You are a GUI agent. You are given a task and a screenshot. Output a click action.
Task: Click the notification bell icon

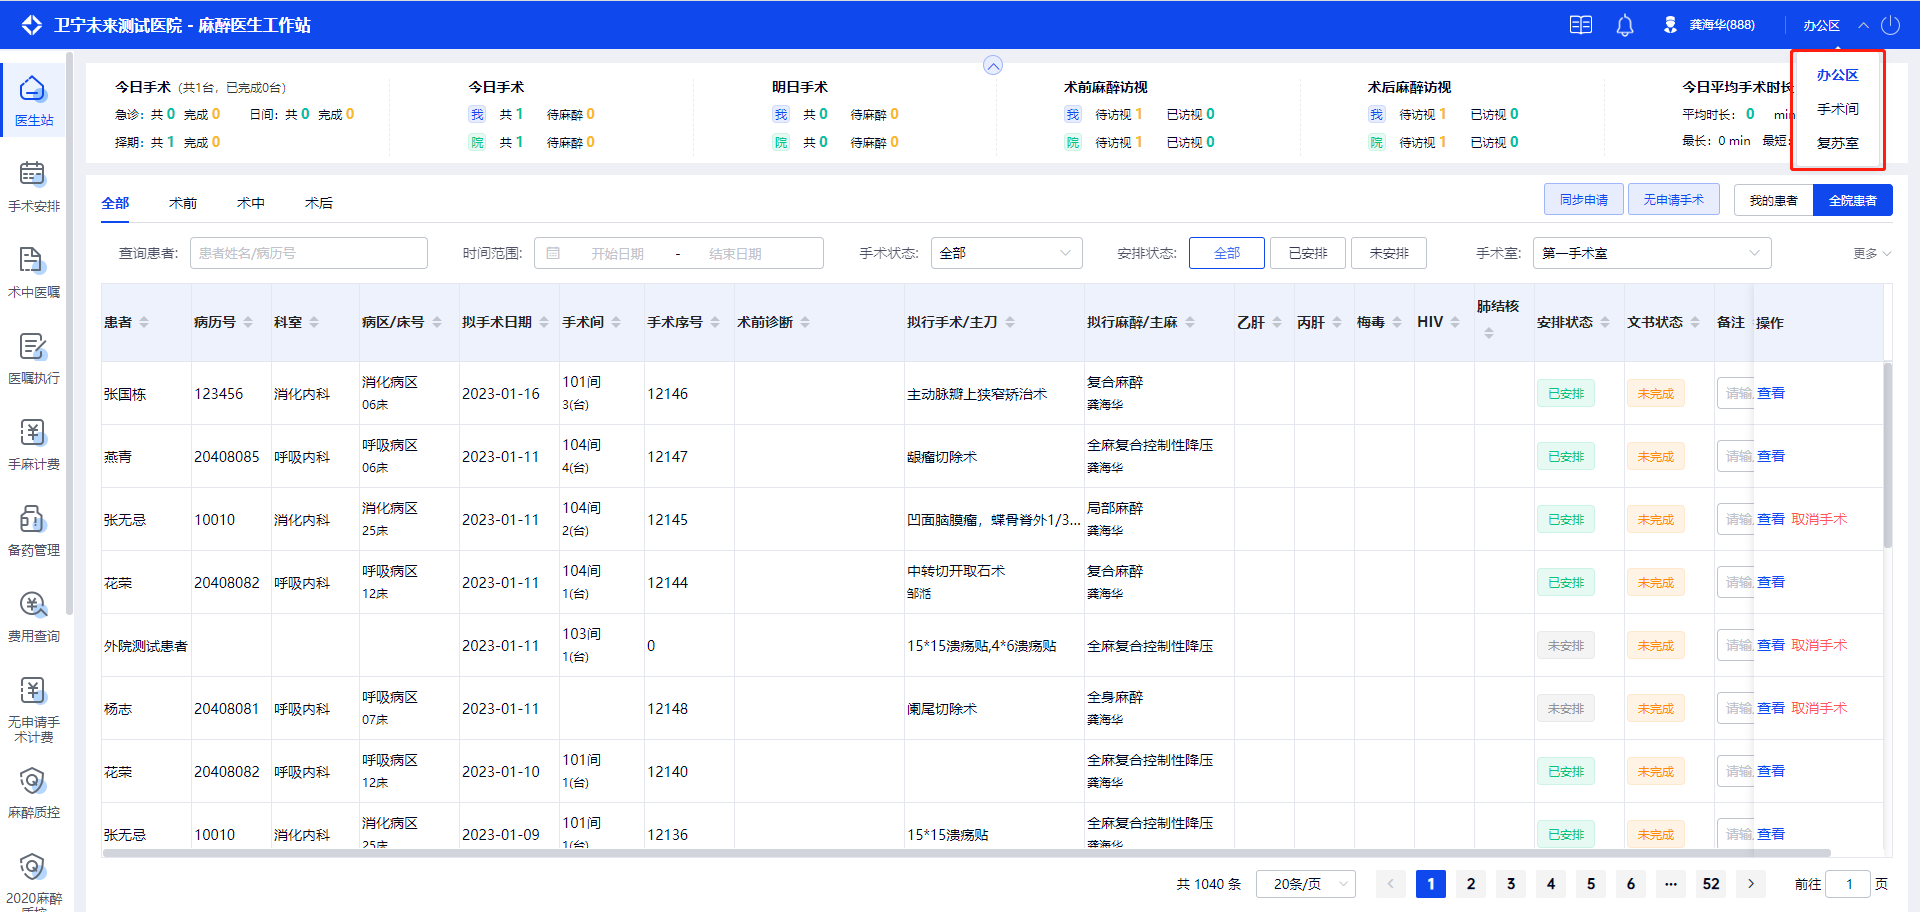[x=1625, y=25]
